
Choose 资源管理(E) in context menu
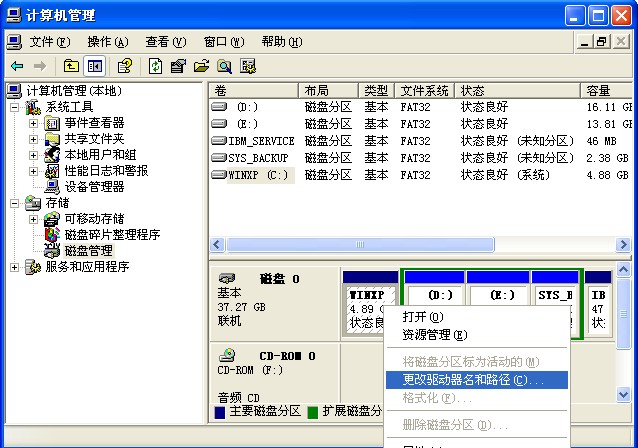click(x=476, y=334)
